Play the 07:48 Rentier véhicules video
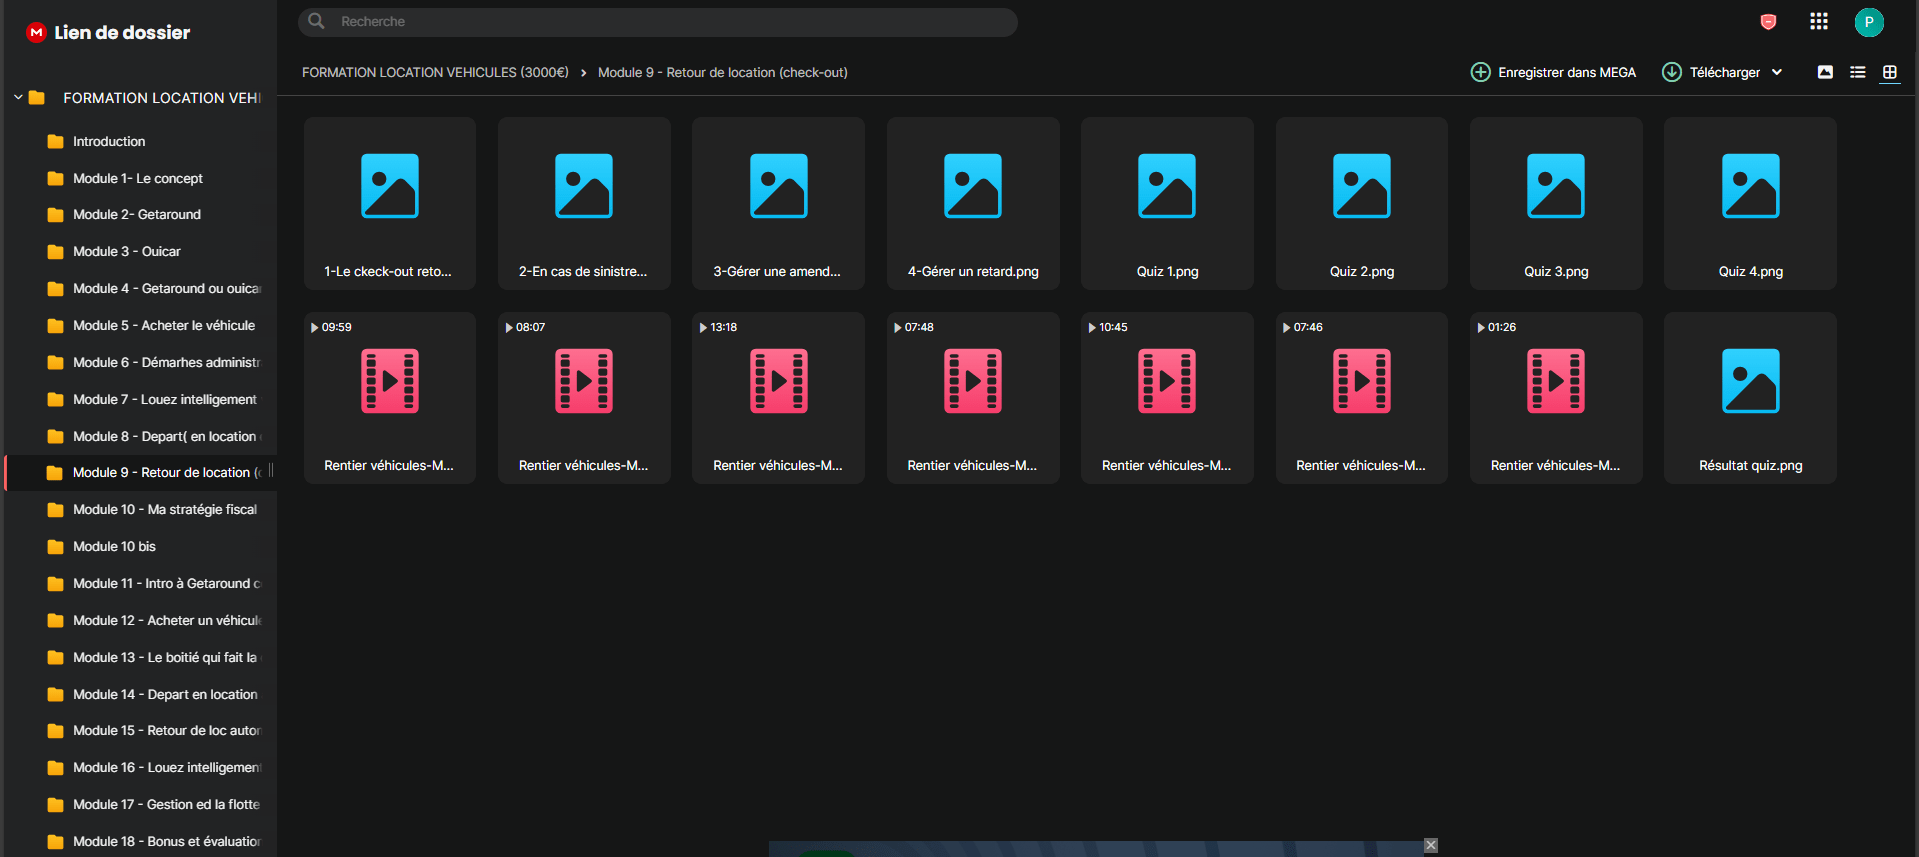Viewport: 1919px width, 857px height. tap(973, 398)
